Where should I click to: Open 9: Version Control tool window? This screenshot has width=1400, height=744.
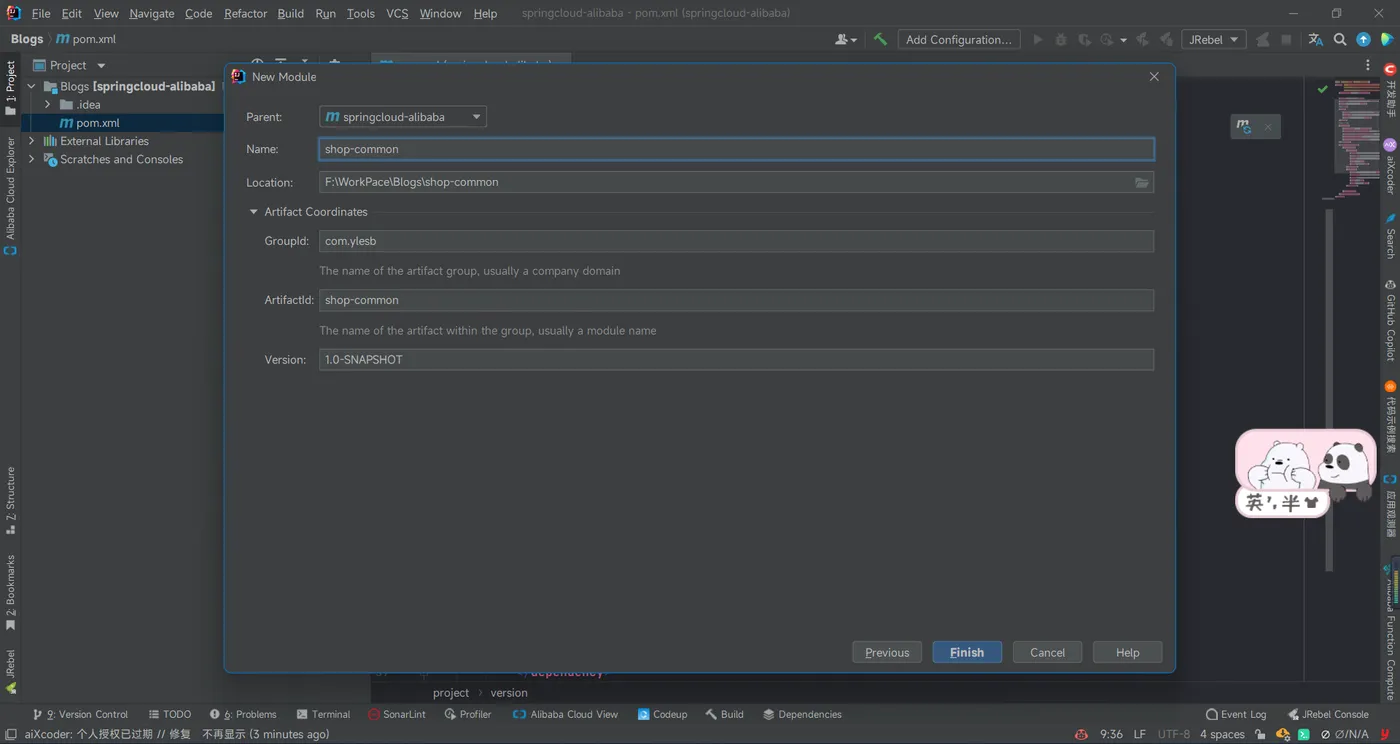tap(80, 714)
